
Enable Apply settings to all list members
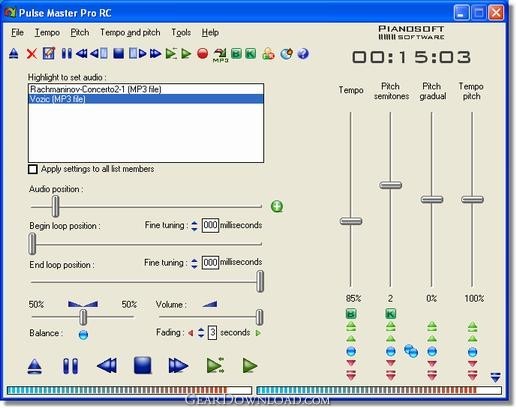[33, 169]
